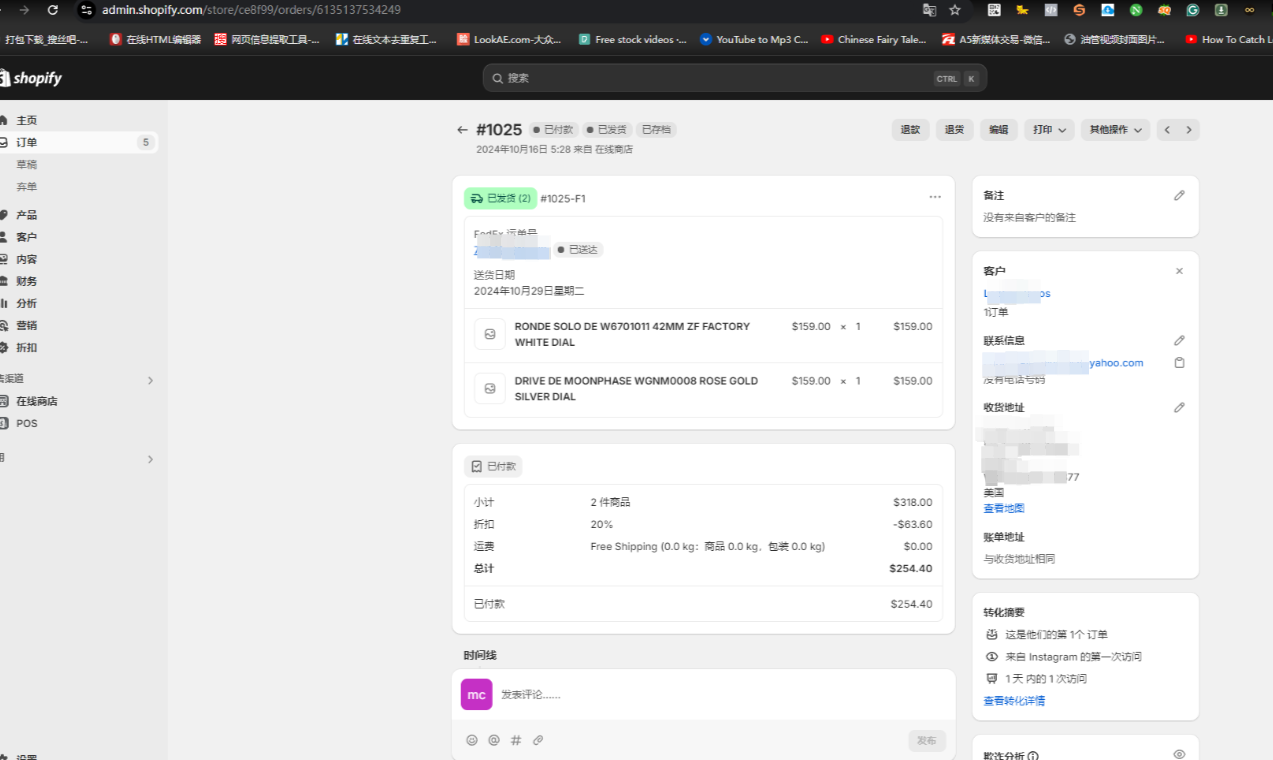
Task: Click the back arrow beside order #1025
Action: [462, 130]
